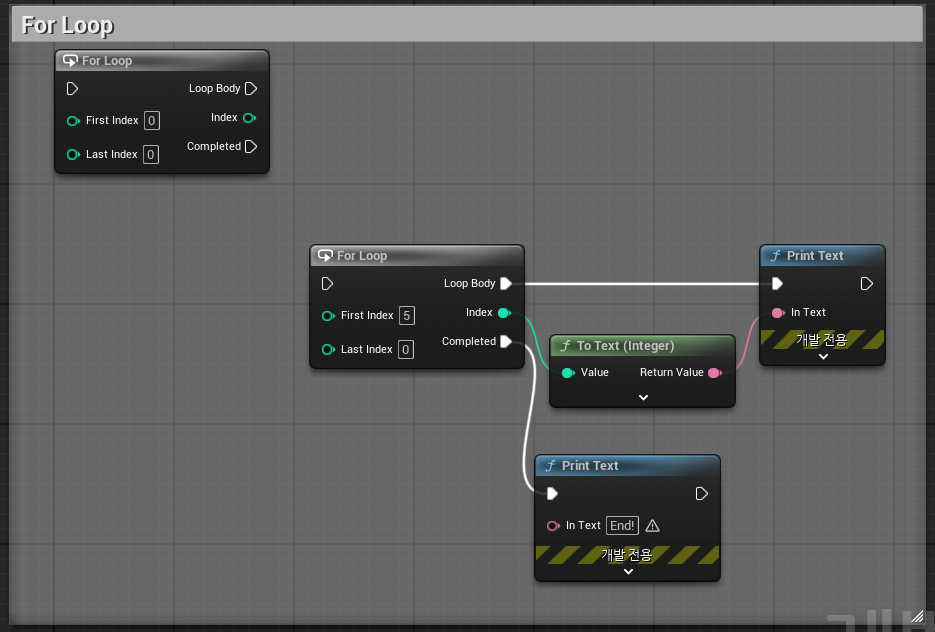Edit Last Index value 0 on the unconnected For Loop
The height and width of the screenshot is (632, 935).
coord(151,154)
